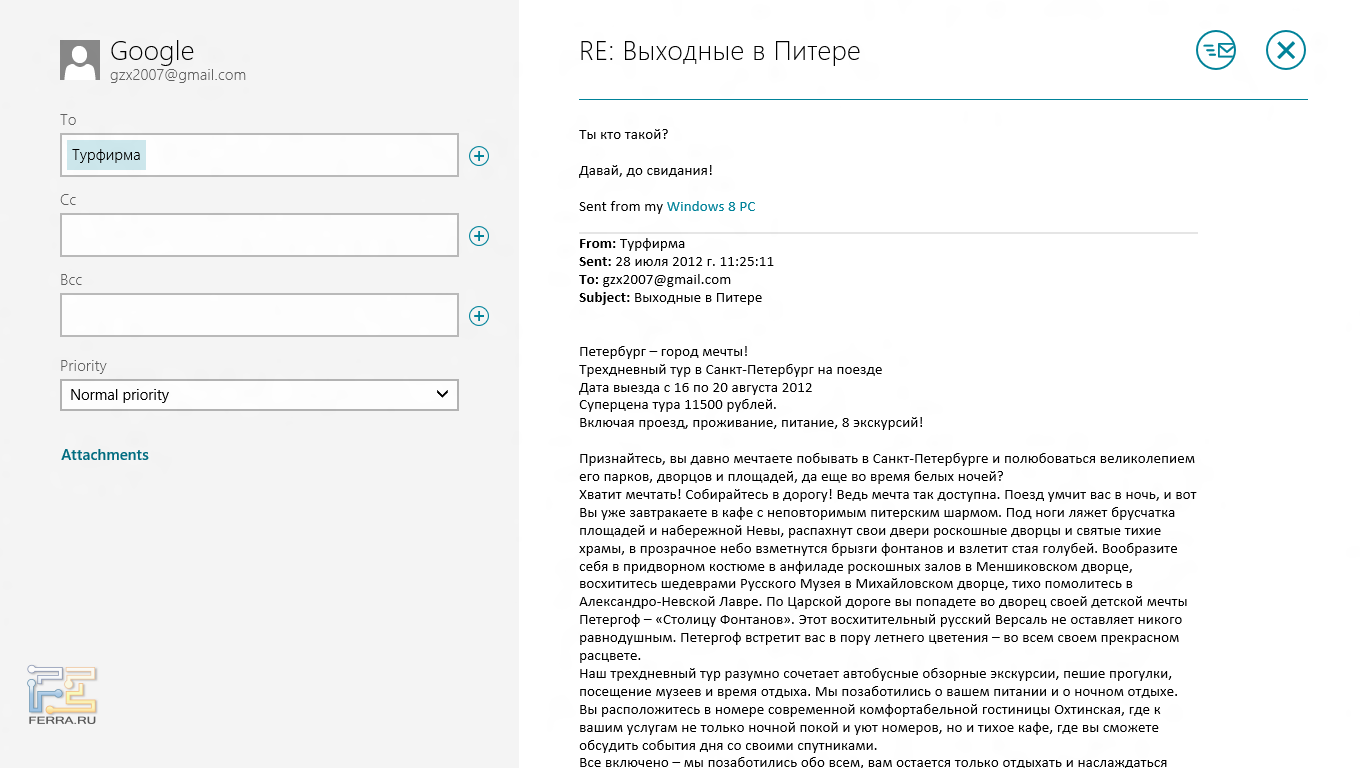
Task: Select the Турфирма recipient chip
Action: point(106,156)
